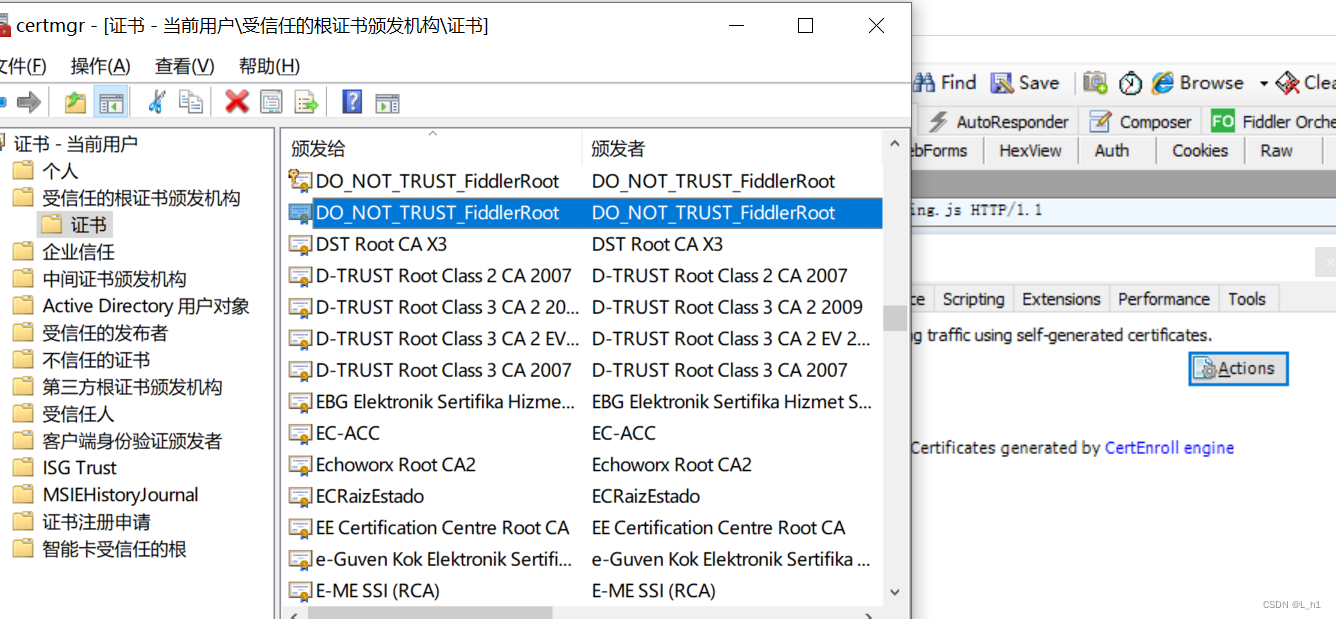This screenshot has width=1336, height=619.
Task: Click the CertEnroll engine link
Action: 1169,448
